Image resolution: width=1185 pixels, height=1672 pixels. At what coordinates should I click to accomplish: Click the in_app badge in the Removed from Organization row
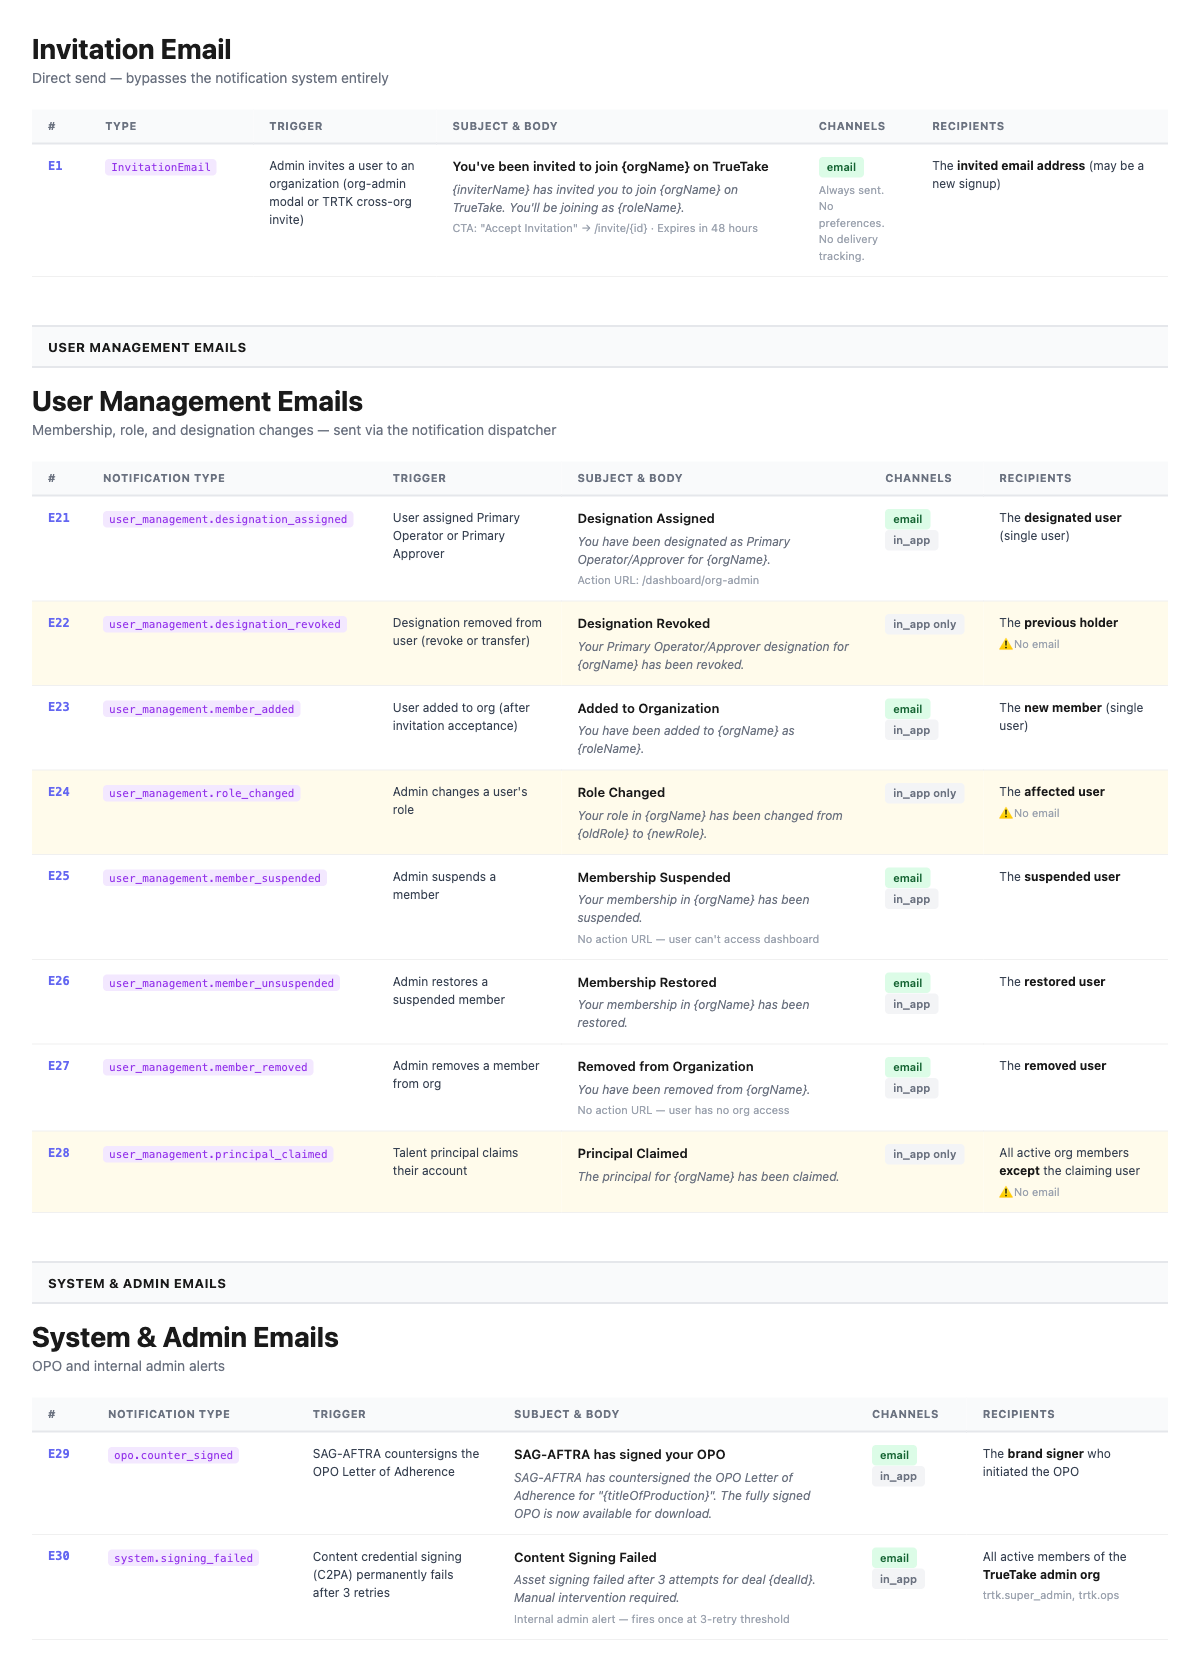click(x=912, y=1089)
